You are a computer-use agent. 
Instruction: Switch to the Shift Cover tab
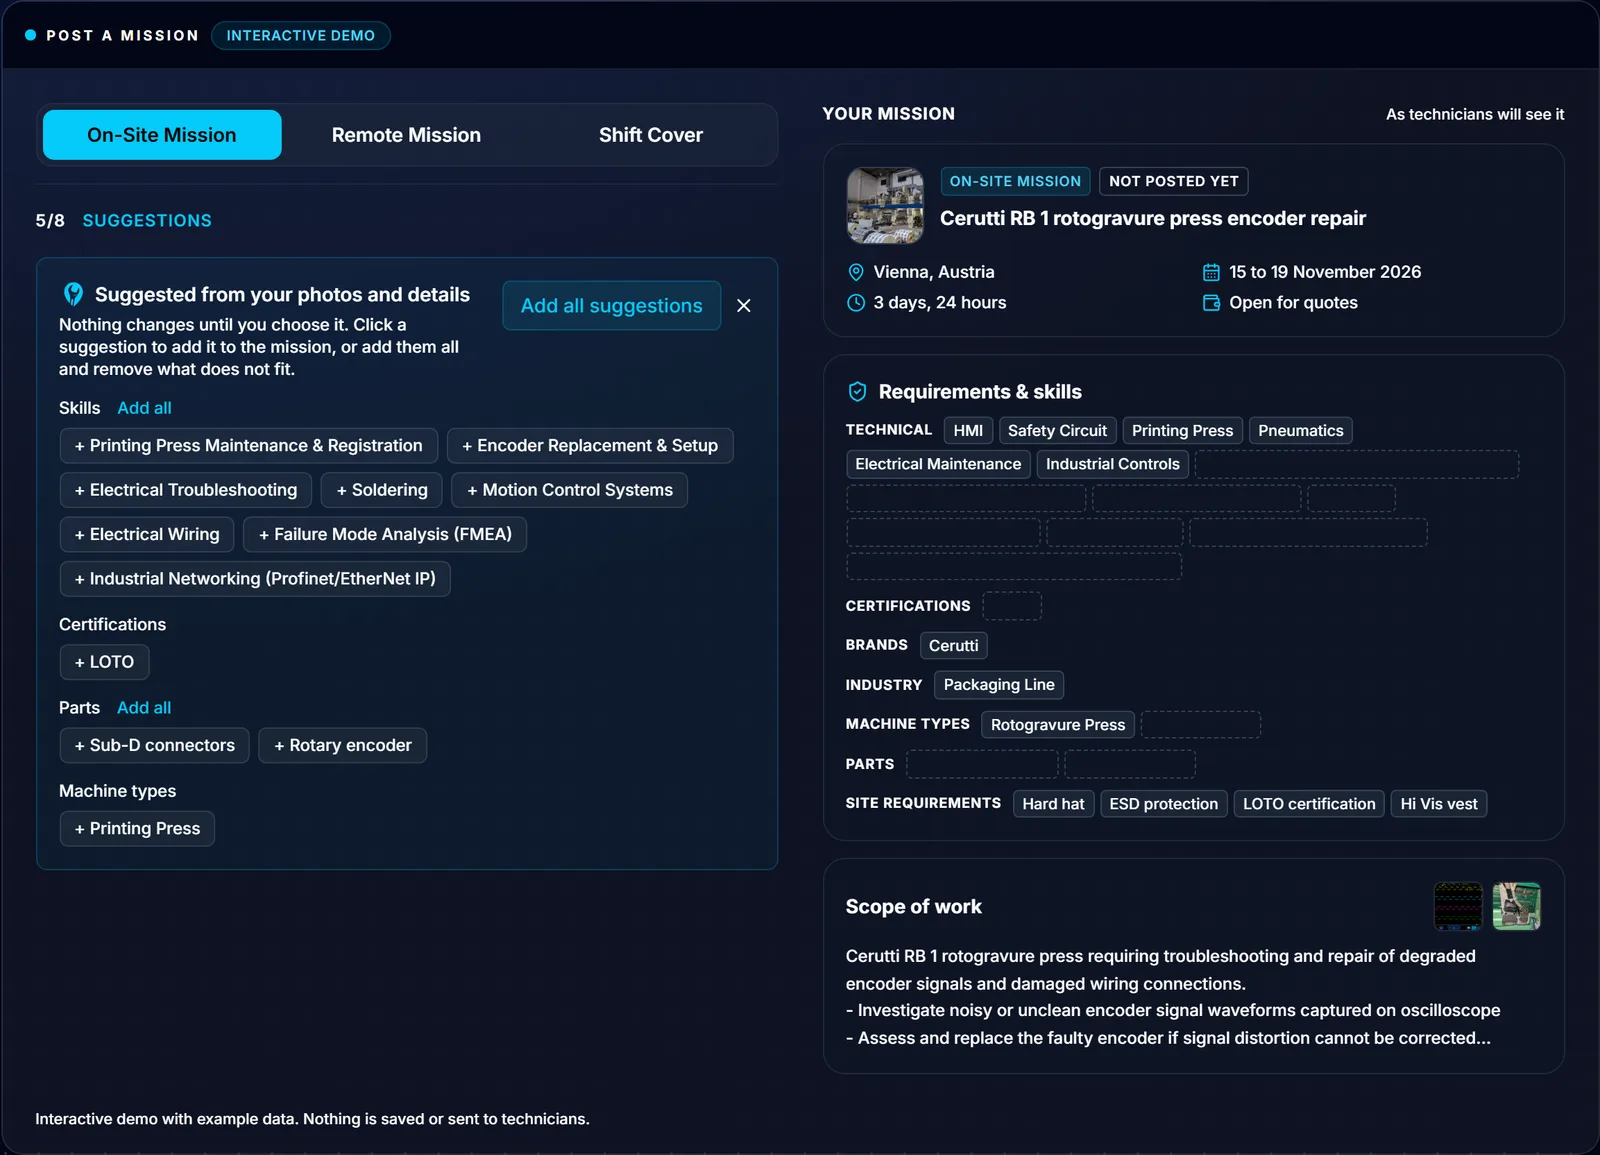point(651,135)
